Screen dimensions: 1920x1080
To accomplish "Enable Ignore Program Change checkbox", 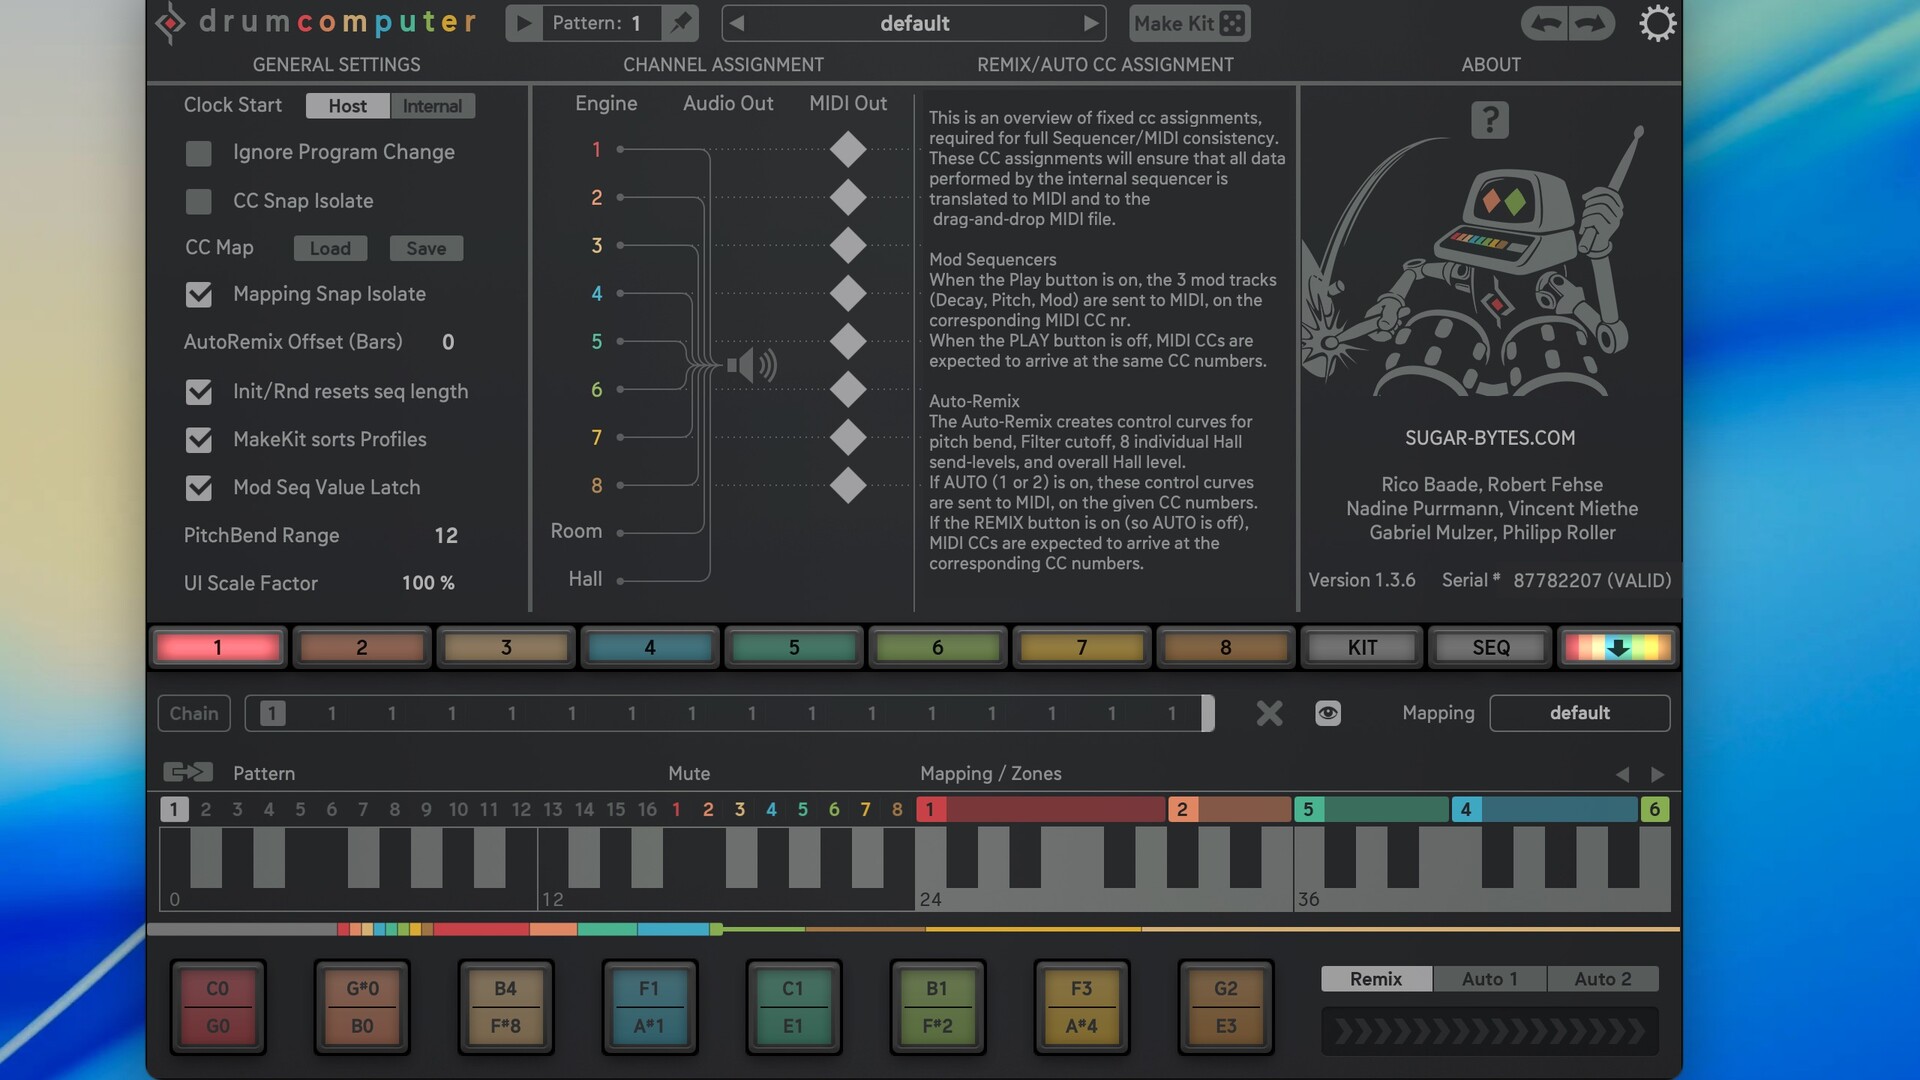I will 199,153.
